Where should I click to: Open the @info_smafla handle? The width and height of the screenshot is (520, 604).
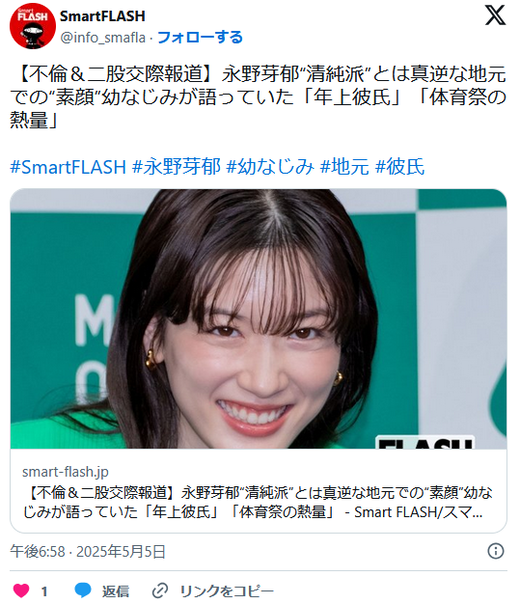pyautogui.click(x=103, y=38)
